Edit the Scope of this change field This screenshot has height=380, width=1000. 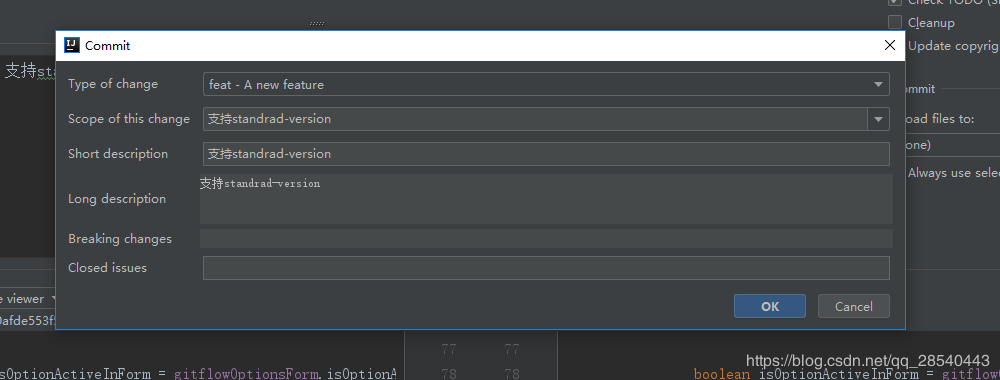point(535,119)
